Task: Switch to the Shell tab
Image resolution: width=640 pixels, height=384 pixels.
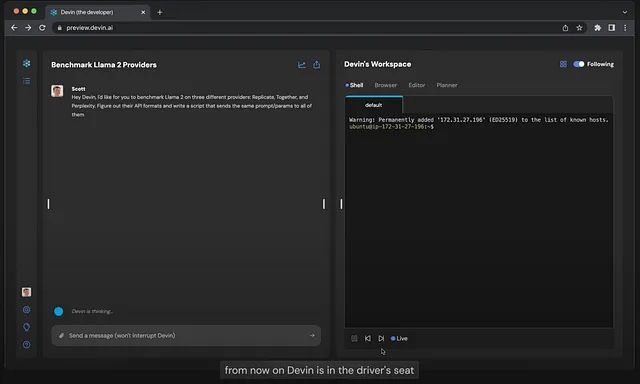Action: tap(354, 85)
